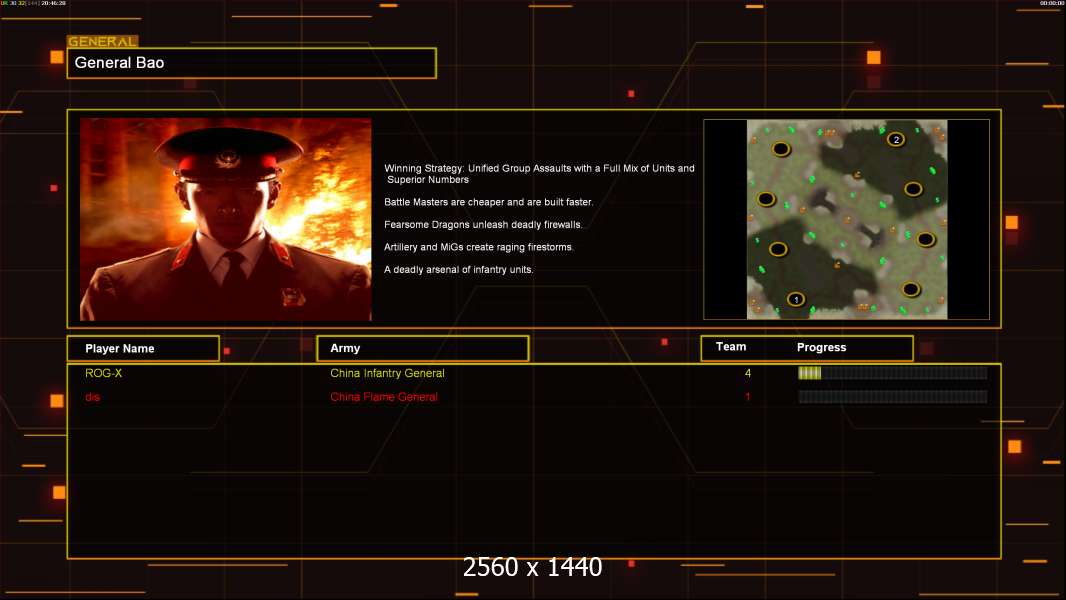Click the General Bao portrait image
This screenshot has width=1066, height=600.
tap(226, 219)
